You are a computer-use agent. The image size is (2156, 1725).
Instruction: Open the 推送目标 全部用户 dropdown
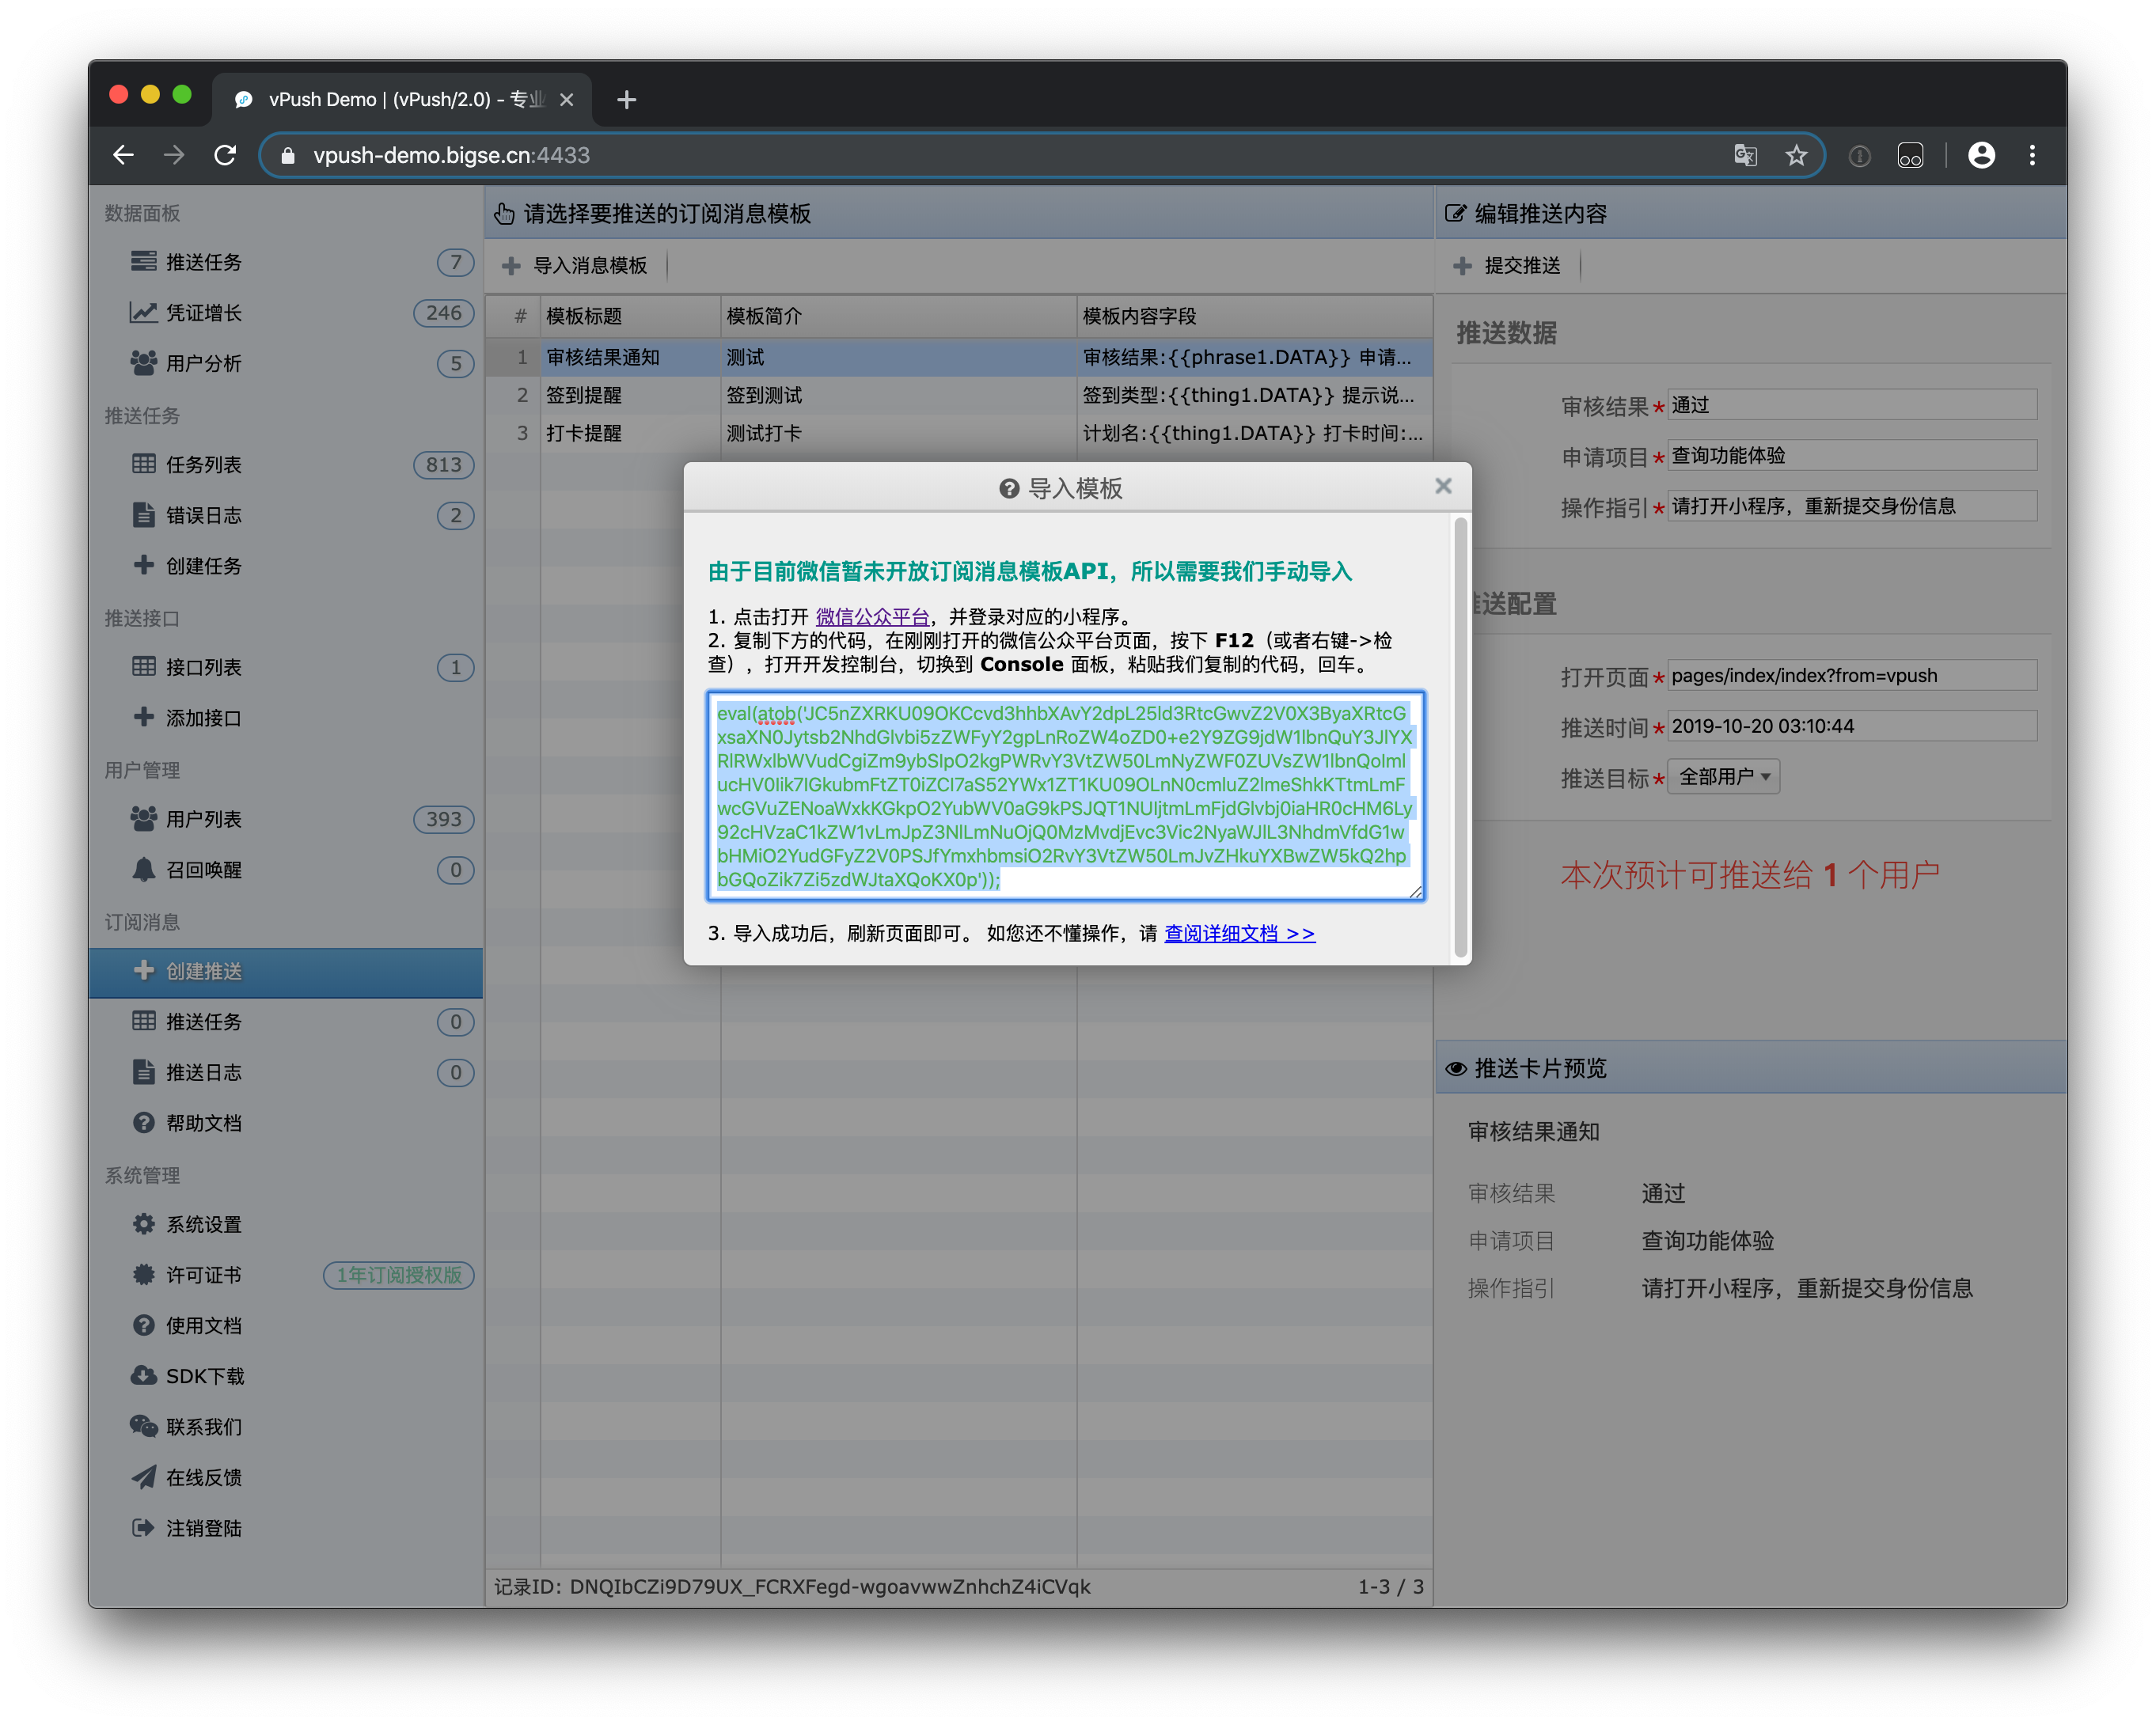coord(1723,777)
